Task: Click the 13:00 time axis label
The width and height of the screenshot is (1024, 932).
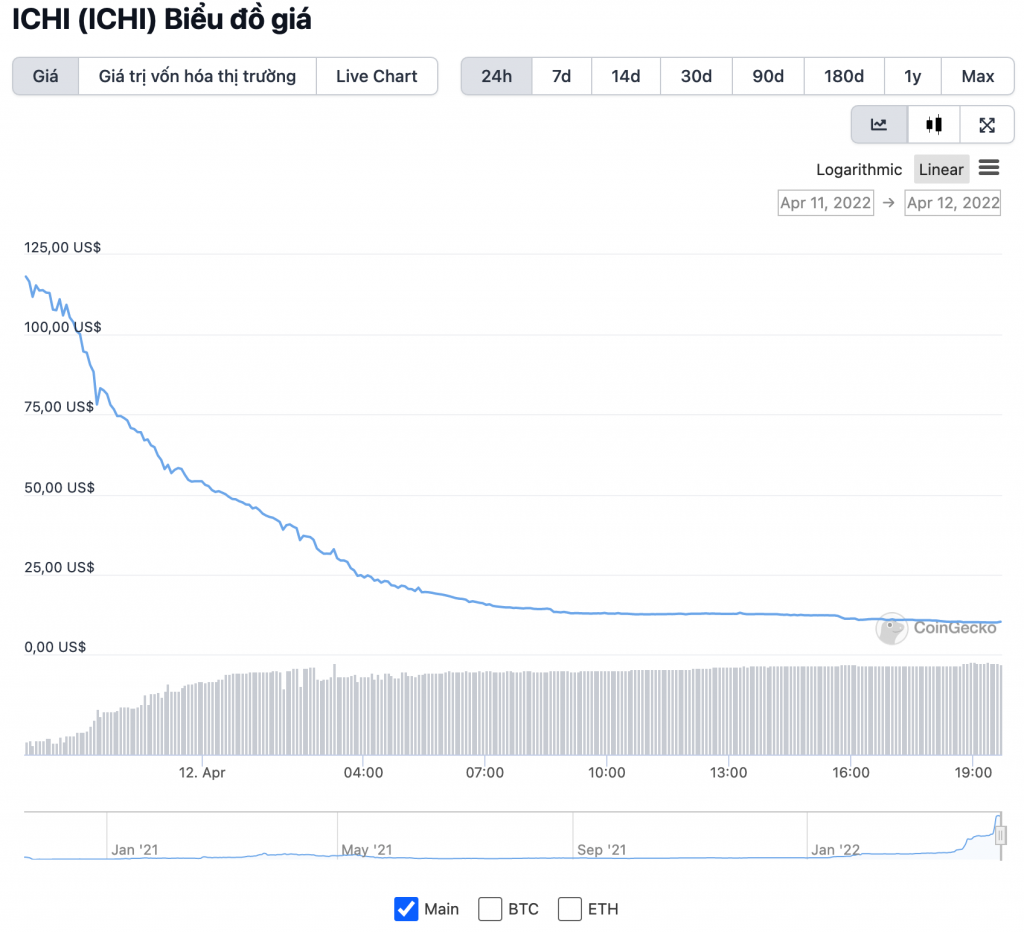Action: pos(728,773)
